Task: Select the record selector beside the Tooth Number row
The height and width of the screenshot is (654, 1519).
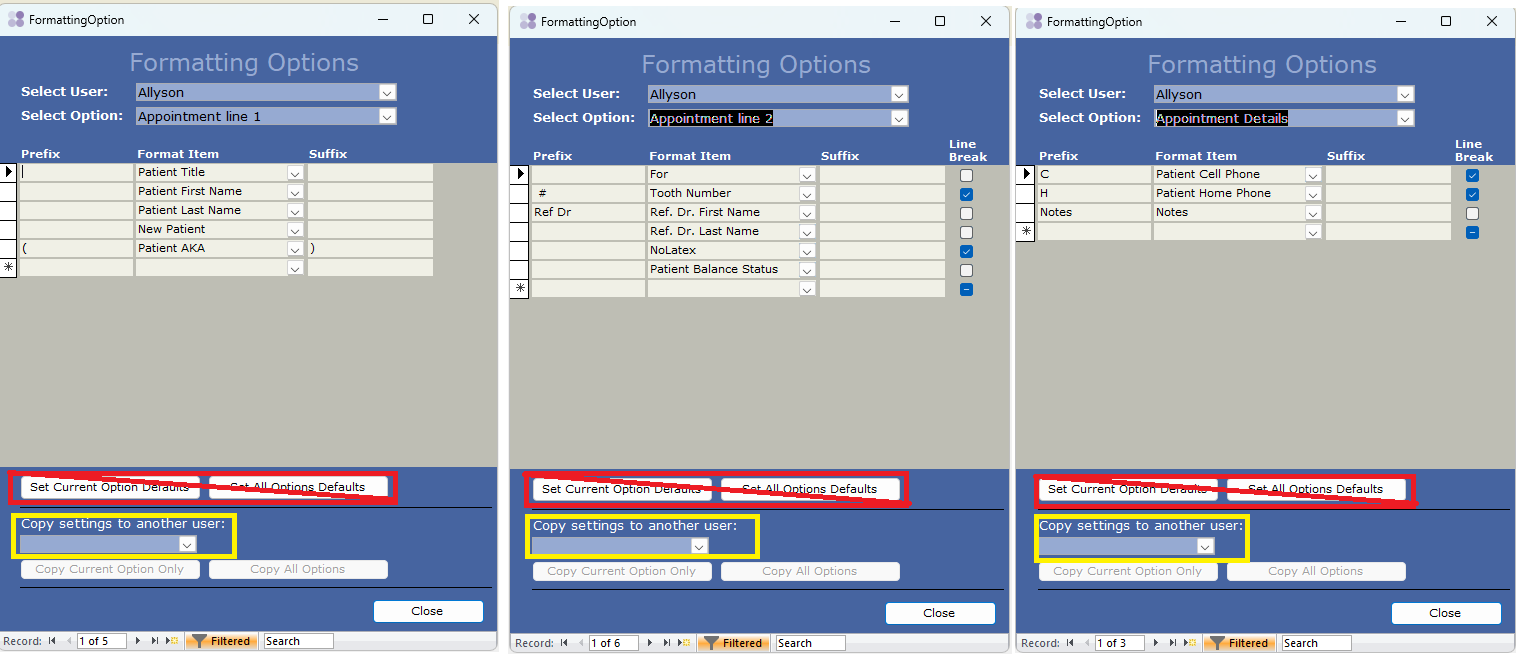Action: tap(520, 193)
